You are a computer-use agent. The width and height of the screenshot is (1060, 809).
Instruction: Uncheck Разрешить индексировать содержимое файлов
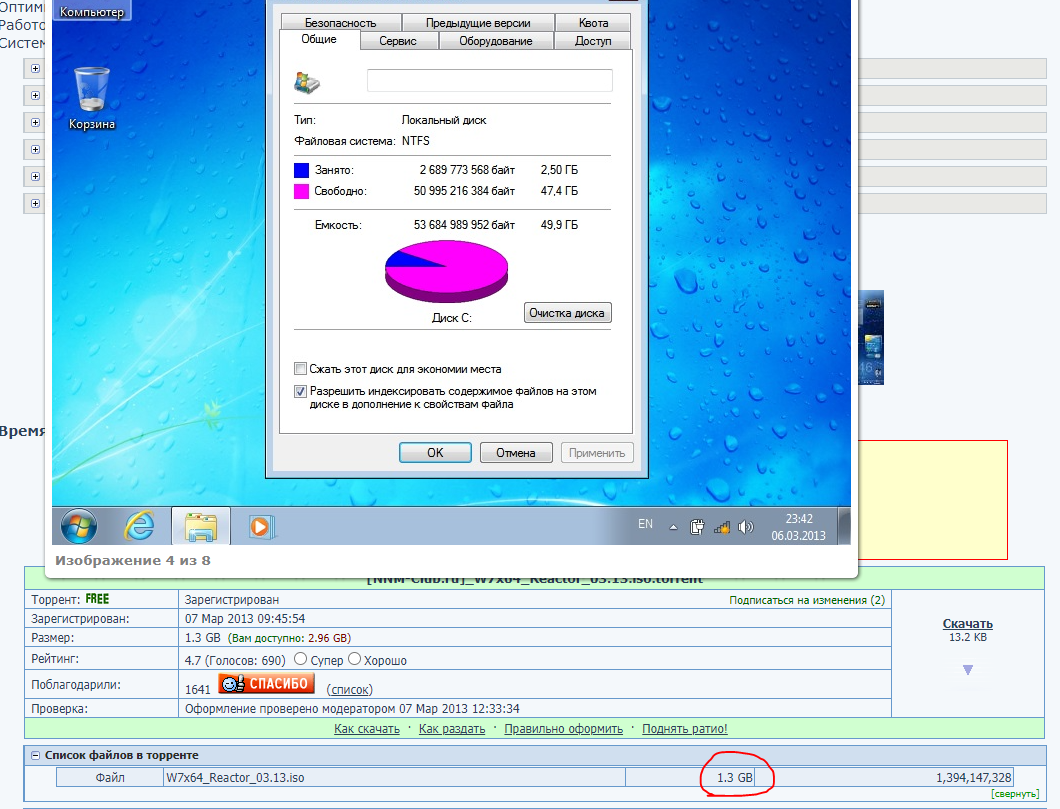301,391
